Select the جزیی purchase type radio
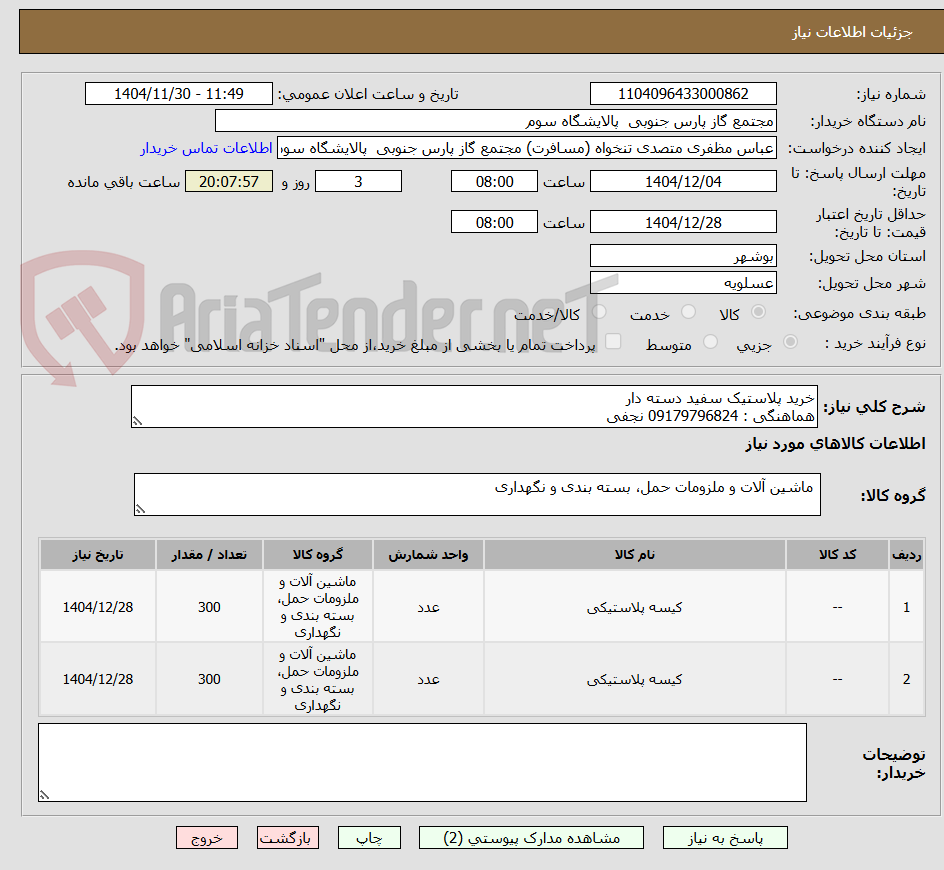Screen dimensions: 944x870 pos(790,342)
